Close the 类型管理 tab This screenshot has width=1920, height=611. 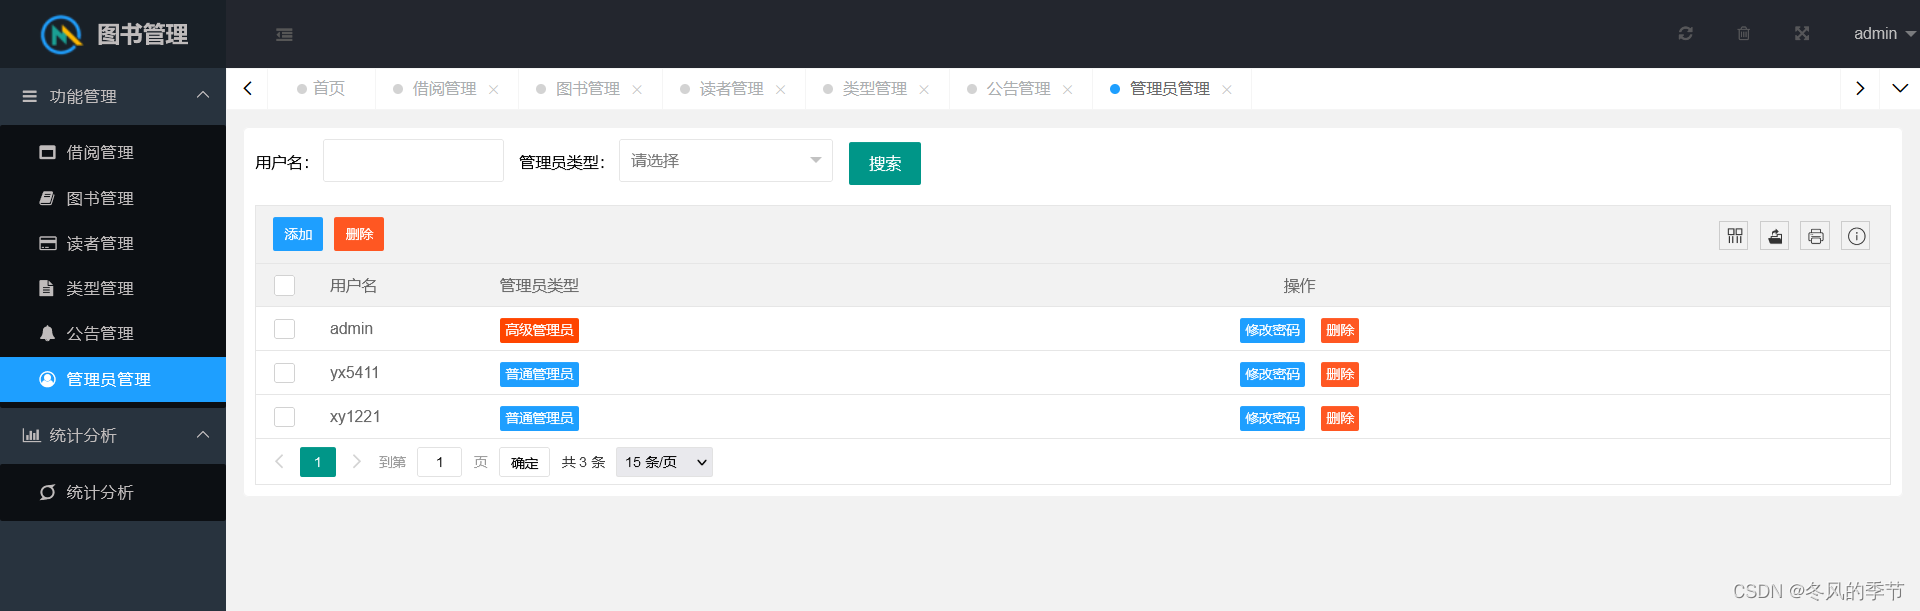coord(924,89)
